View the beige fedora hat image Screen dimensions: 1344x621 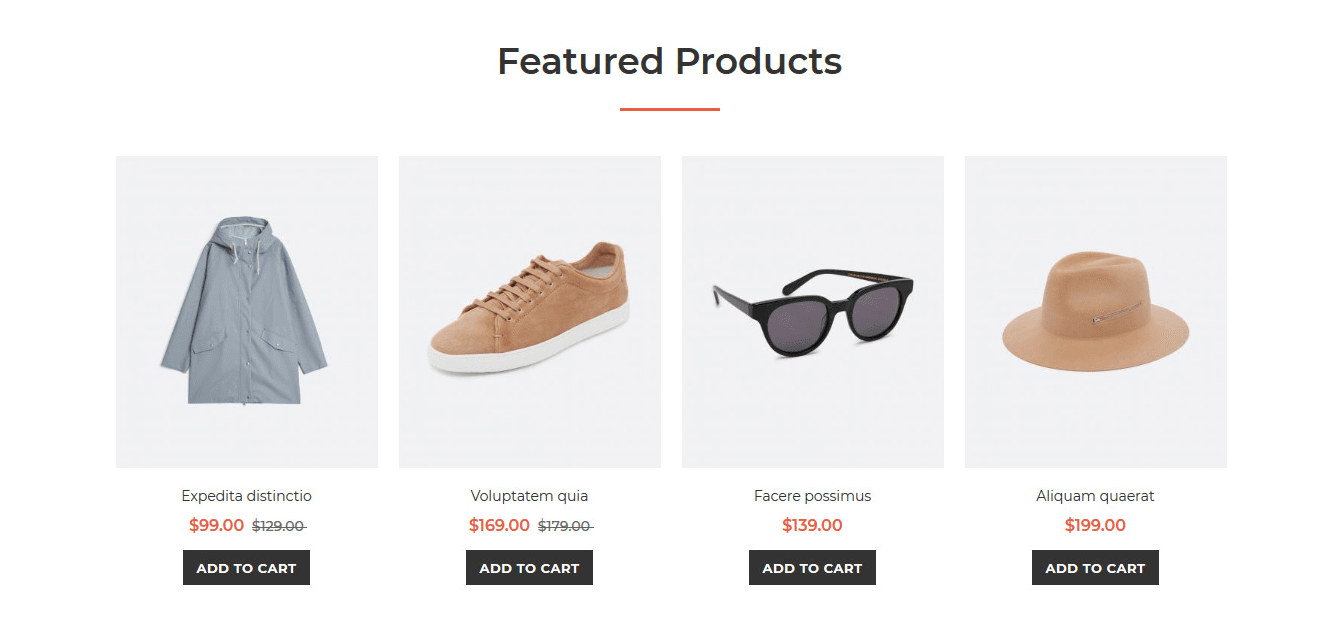coord(1095,311)
